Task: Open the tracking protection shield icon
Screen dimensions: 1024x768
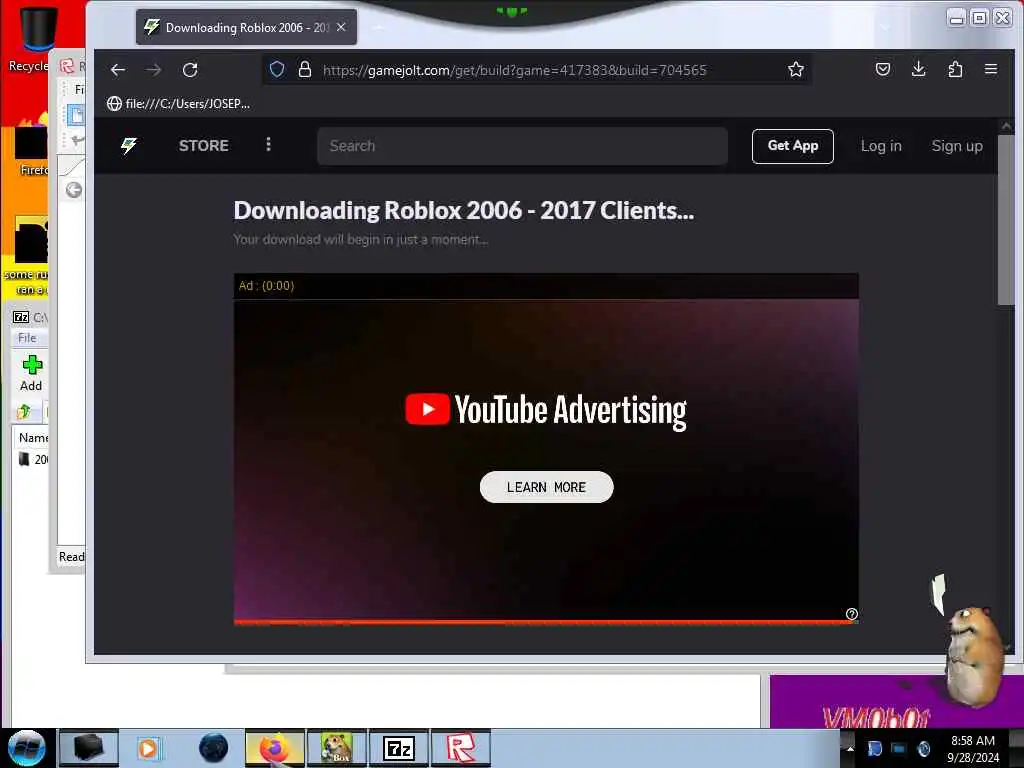Action: click(x=277, y=69)
